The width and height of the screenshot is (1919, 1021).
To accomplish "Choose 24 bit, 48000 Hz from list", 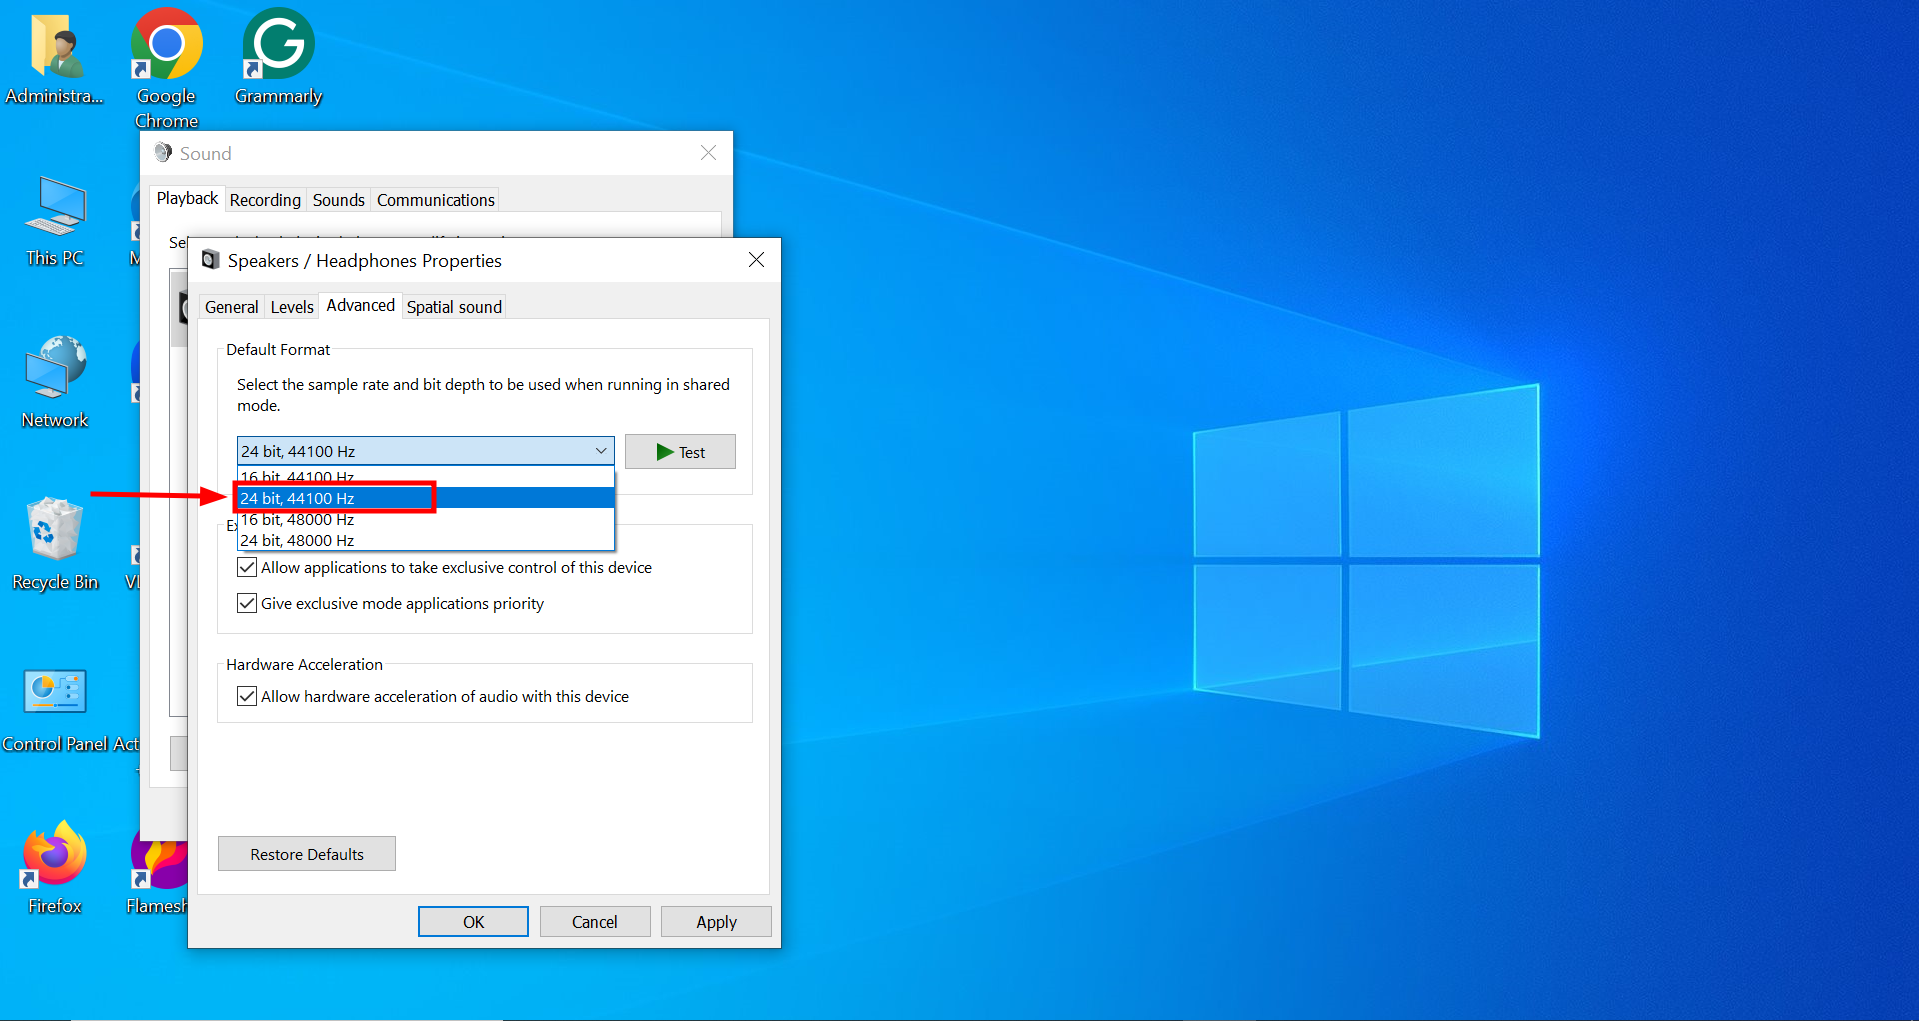I will [298, 541].
